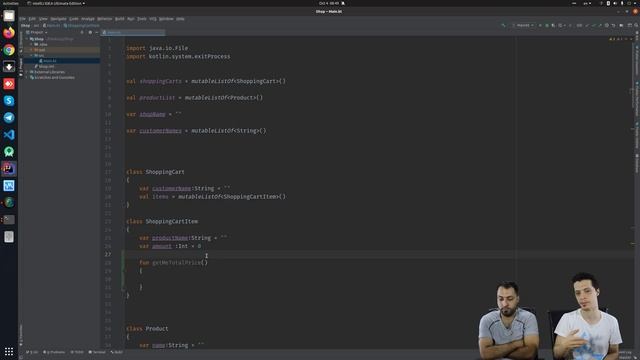Select opened file locate icon in Project panel
The image size is (640, 360).
pyautogui.click(x=82, y=32)
